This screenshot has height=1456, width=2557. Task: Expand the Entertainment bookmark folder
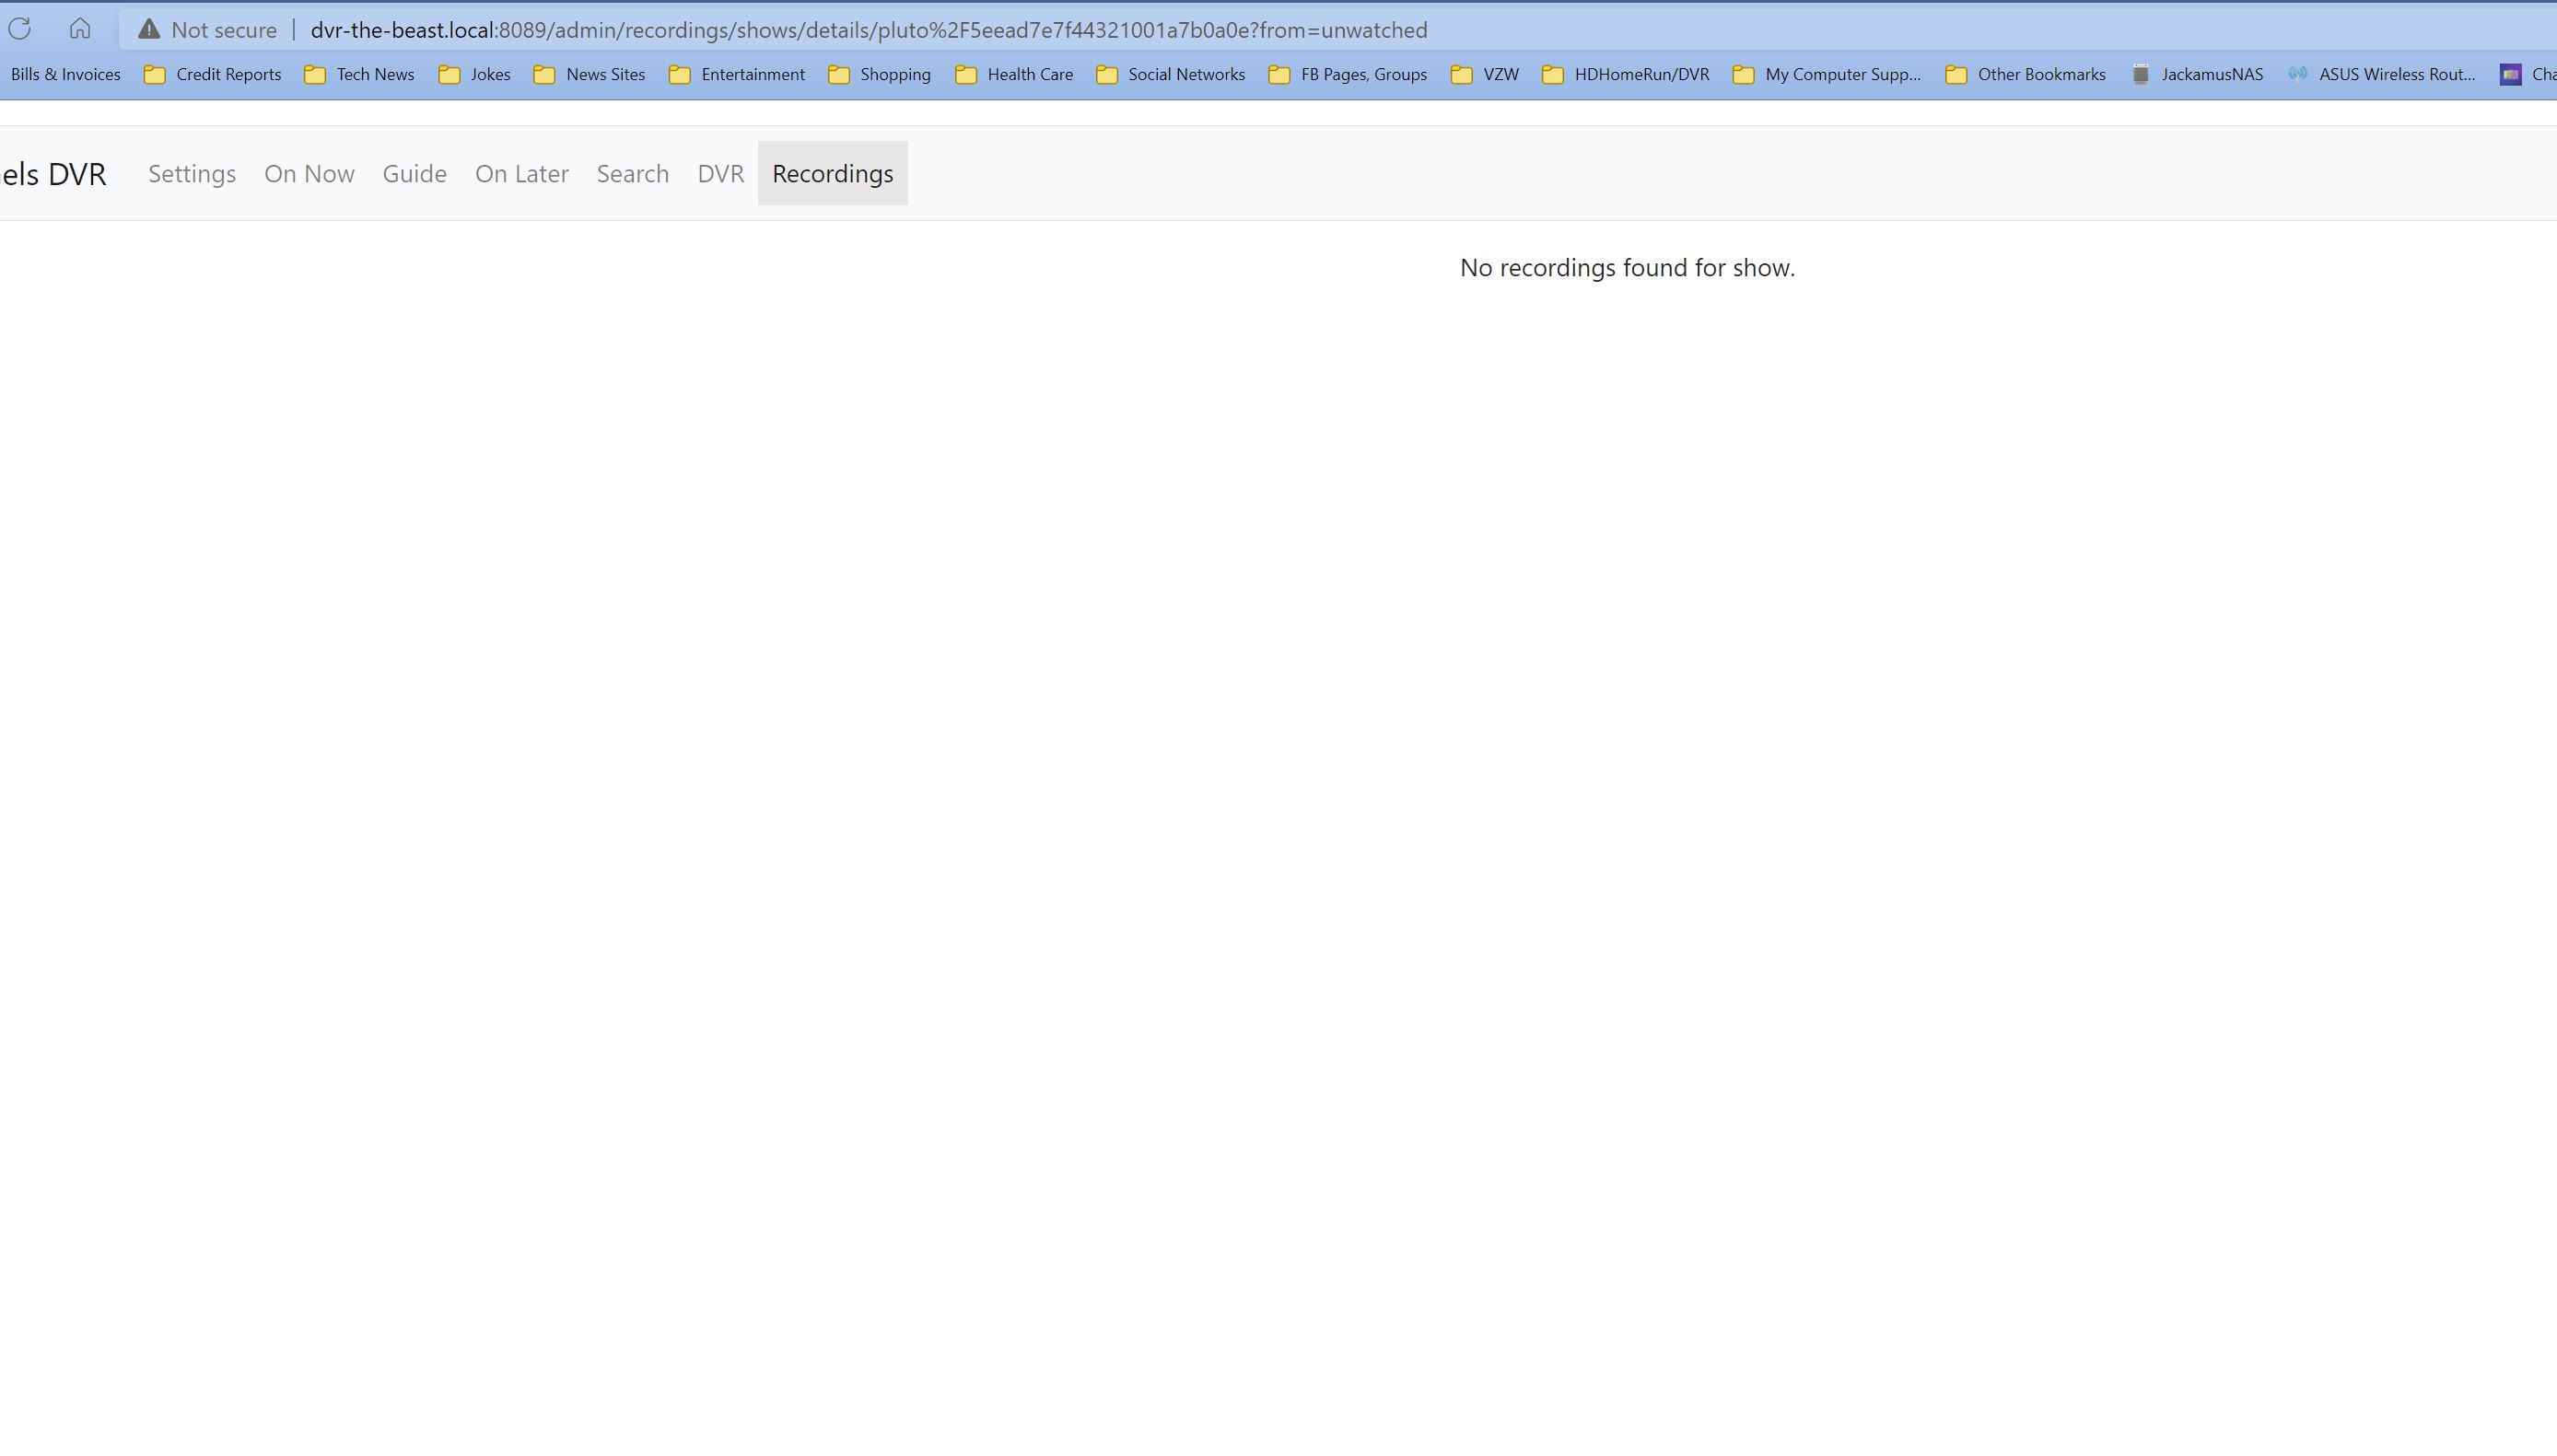point(737,74)
